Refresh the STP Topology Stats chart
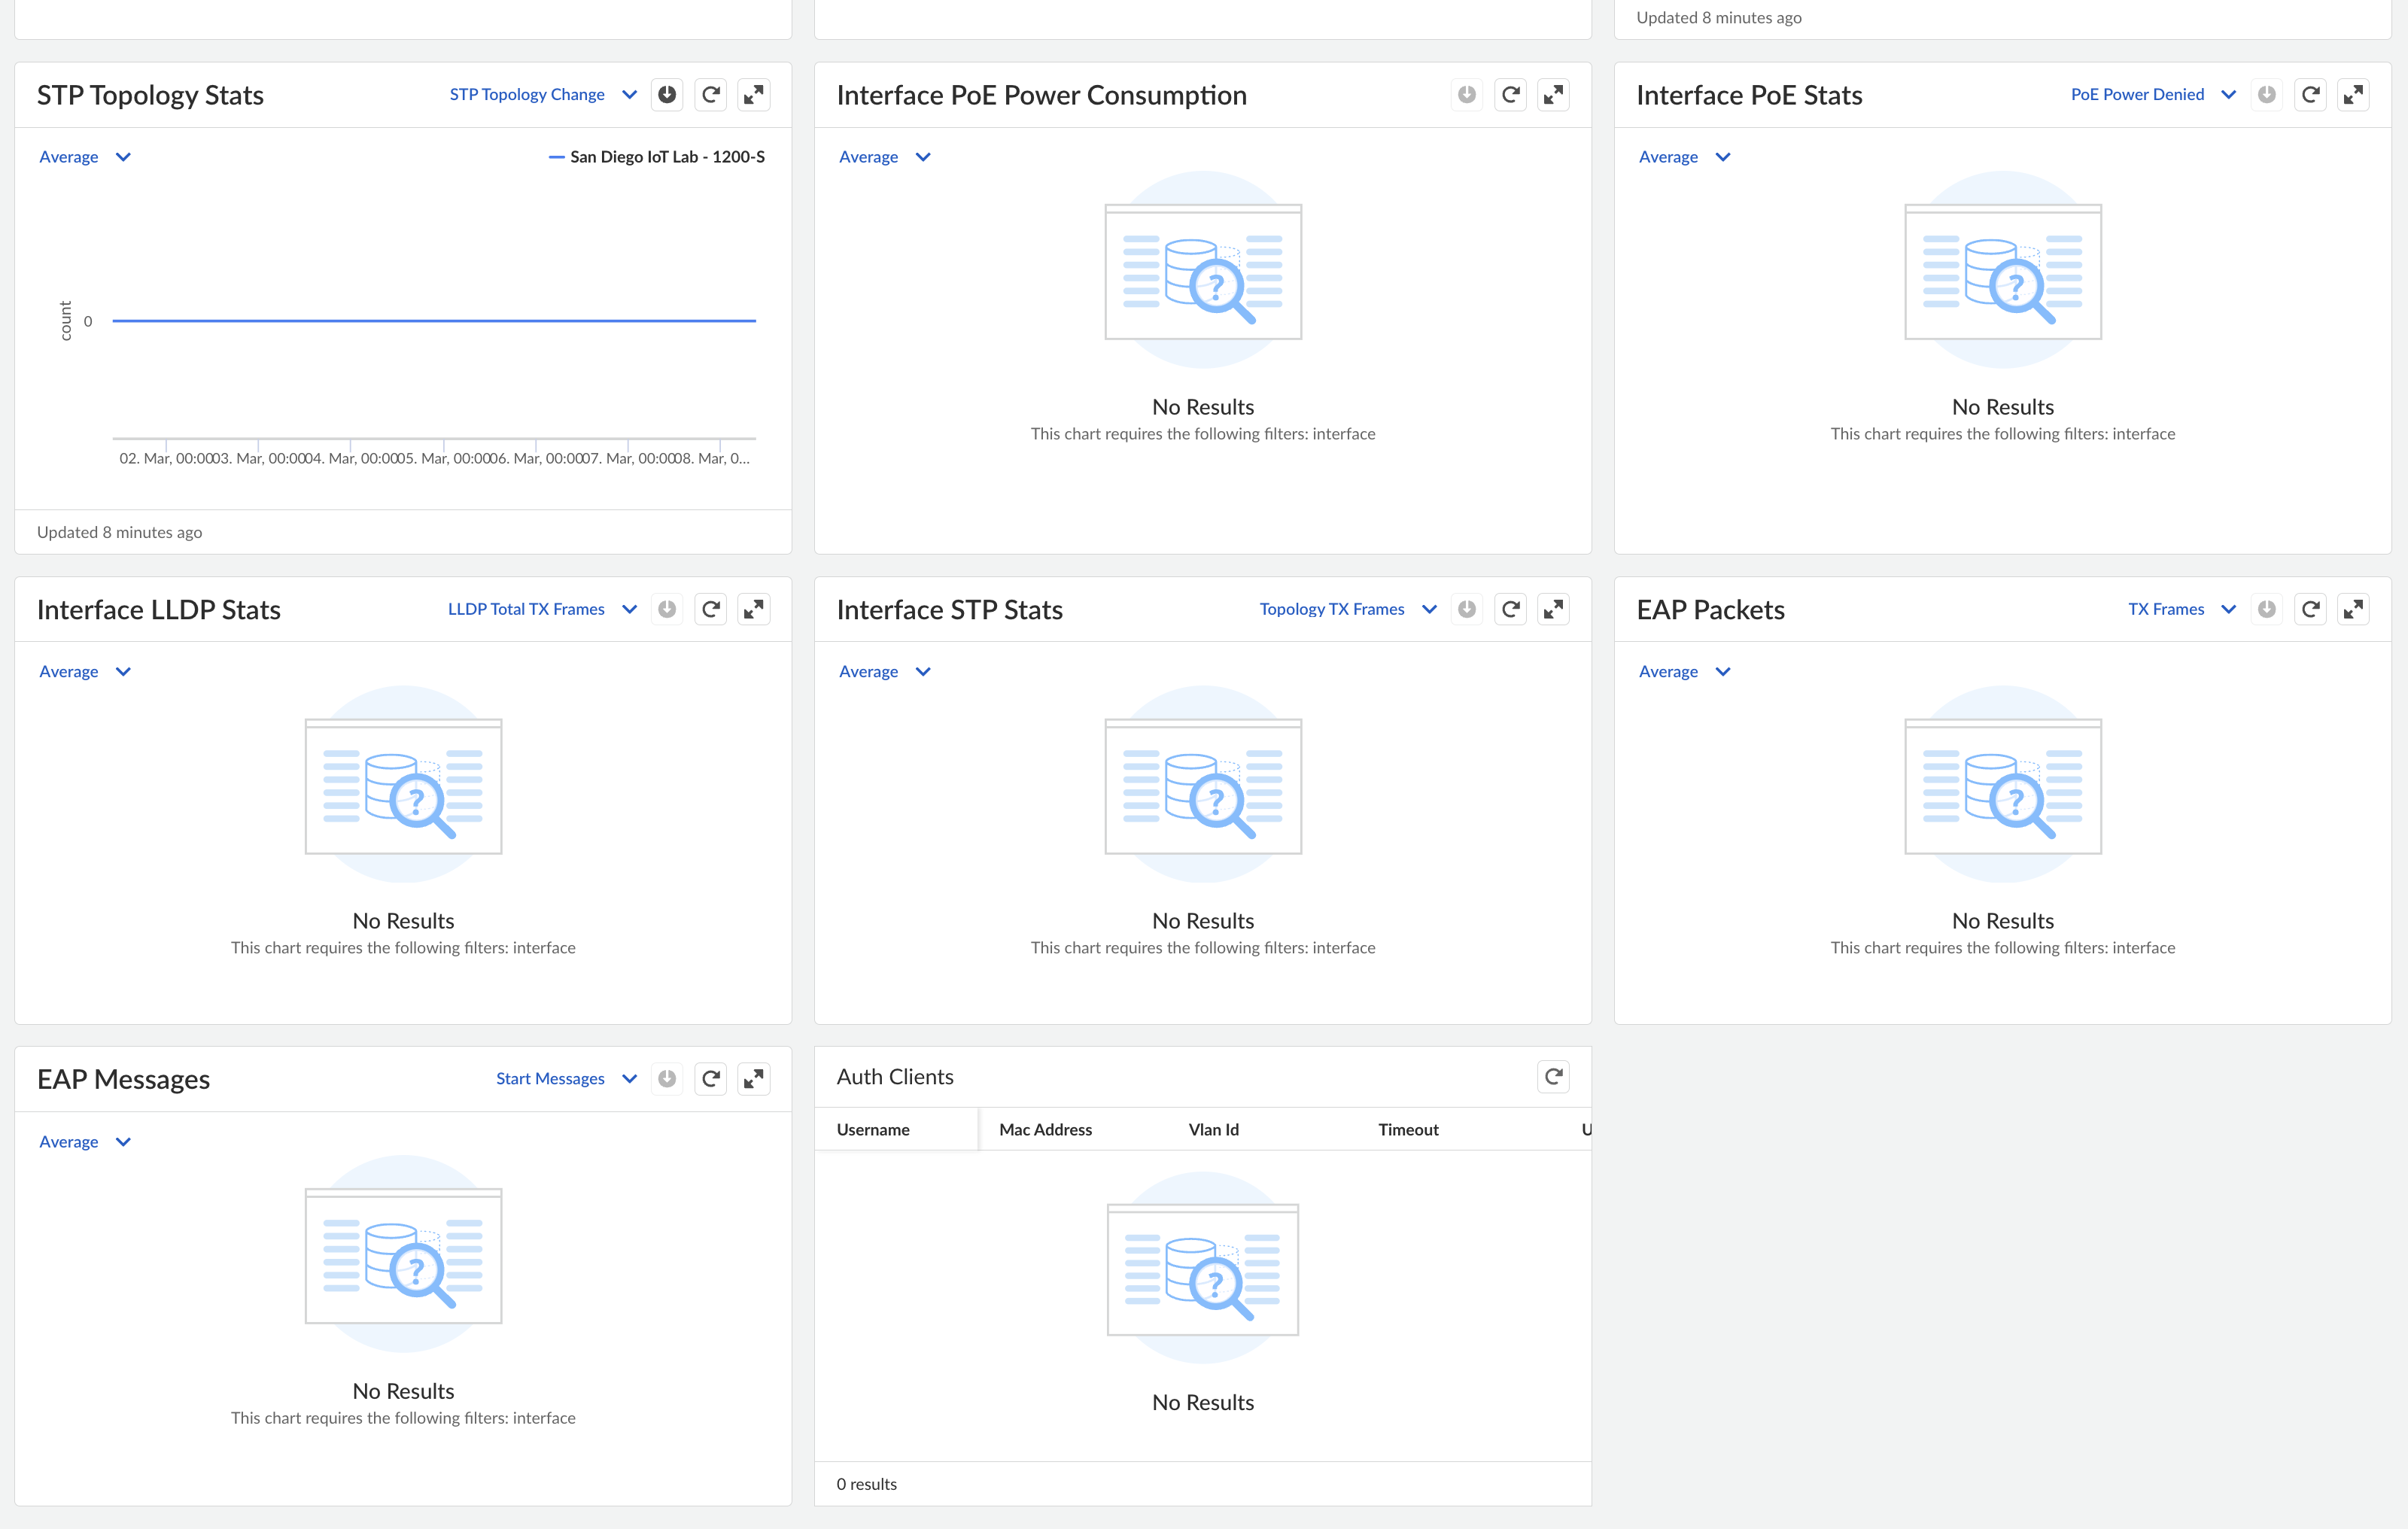Viewport: 2408px width, 1529px height. (x=710, y=95)
